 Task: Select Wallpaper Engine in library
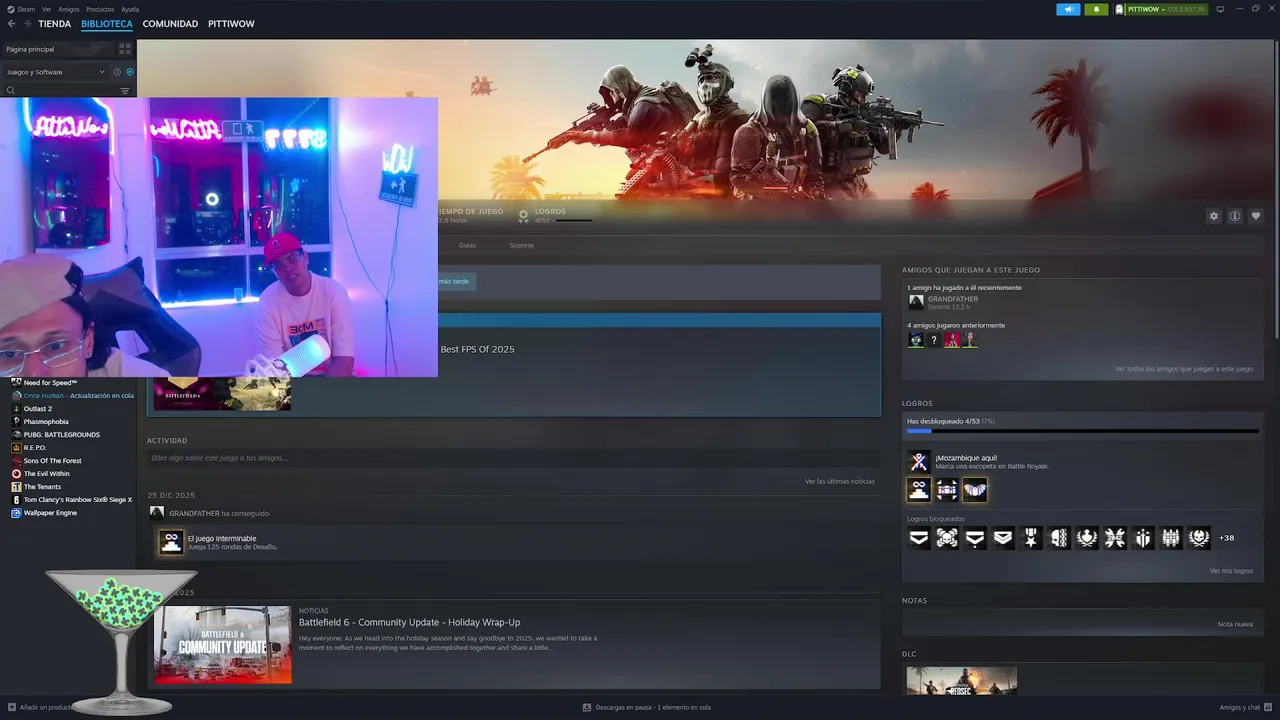click(x=50, y=513)
